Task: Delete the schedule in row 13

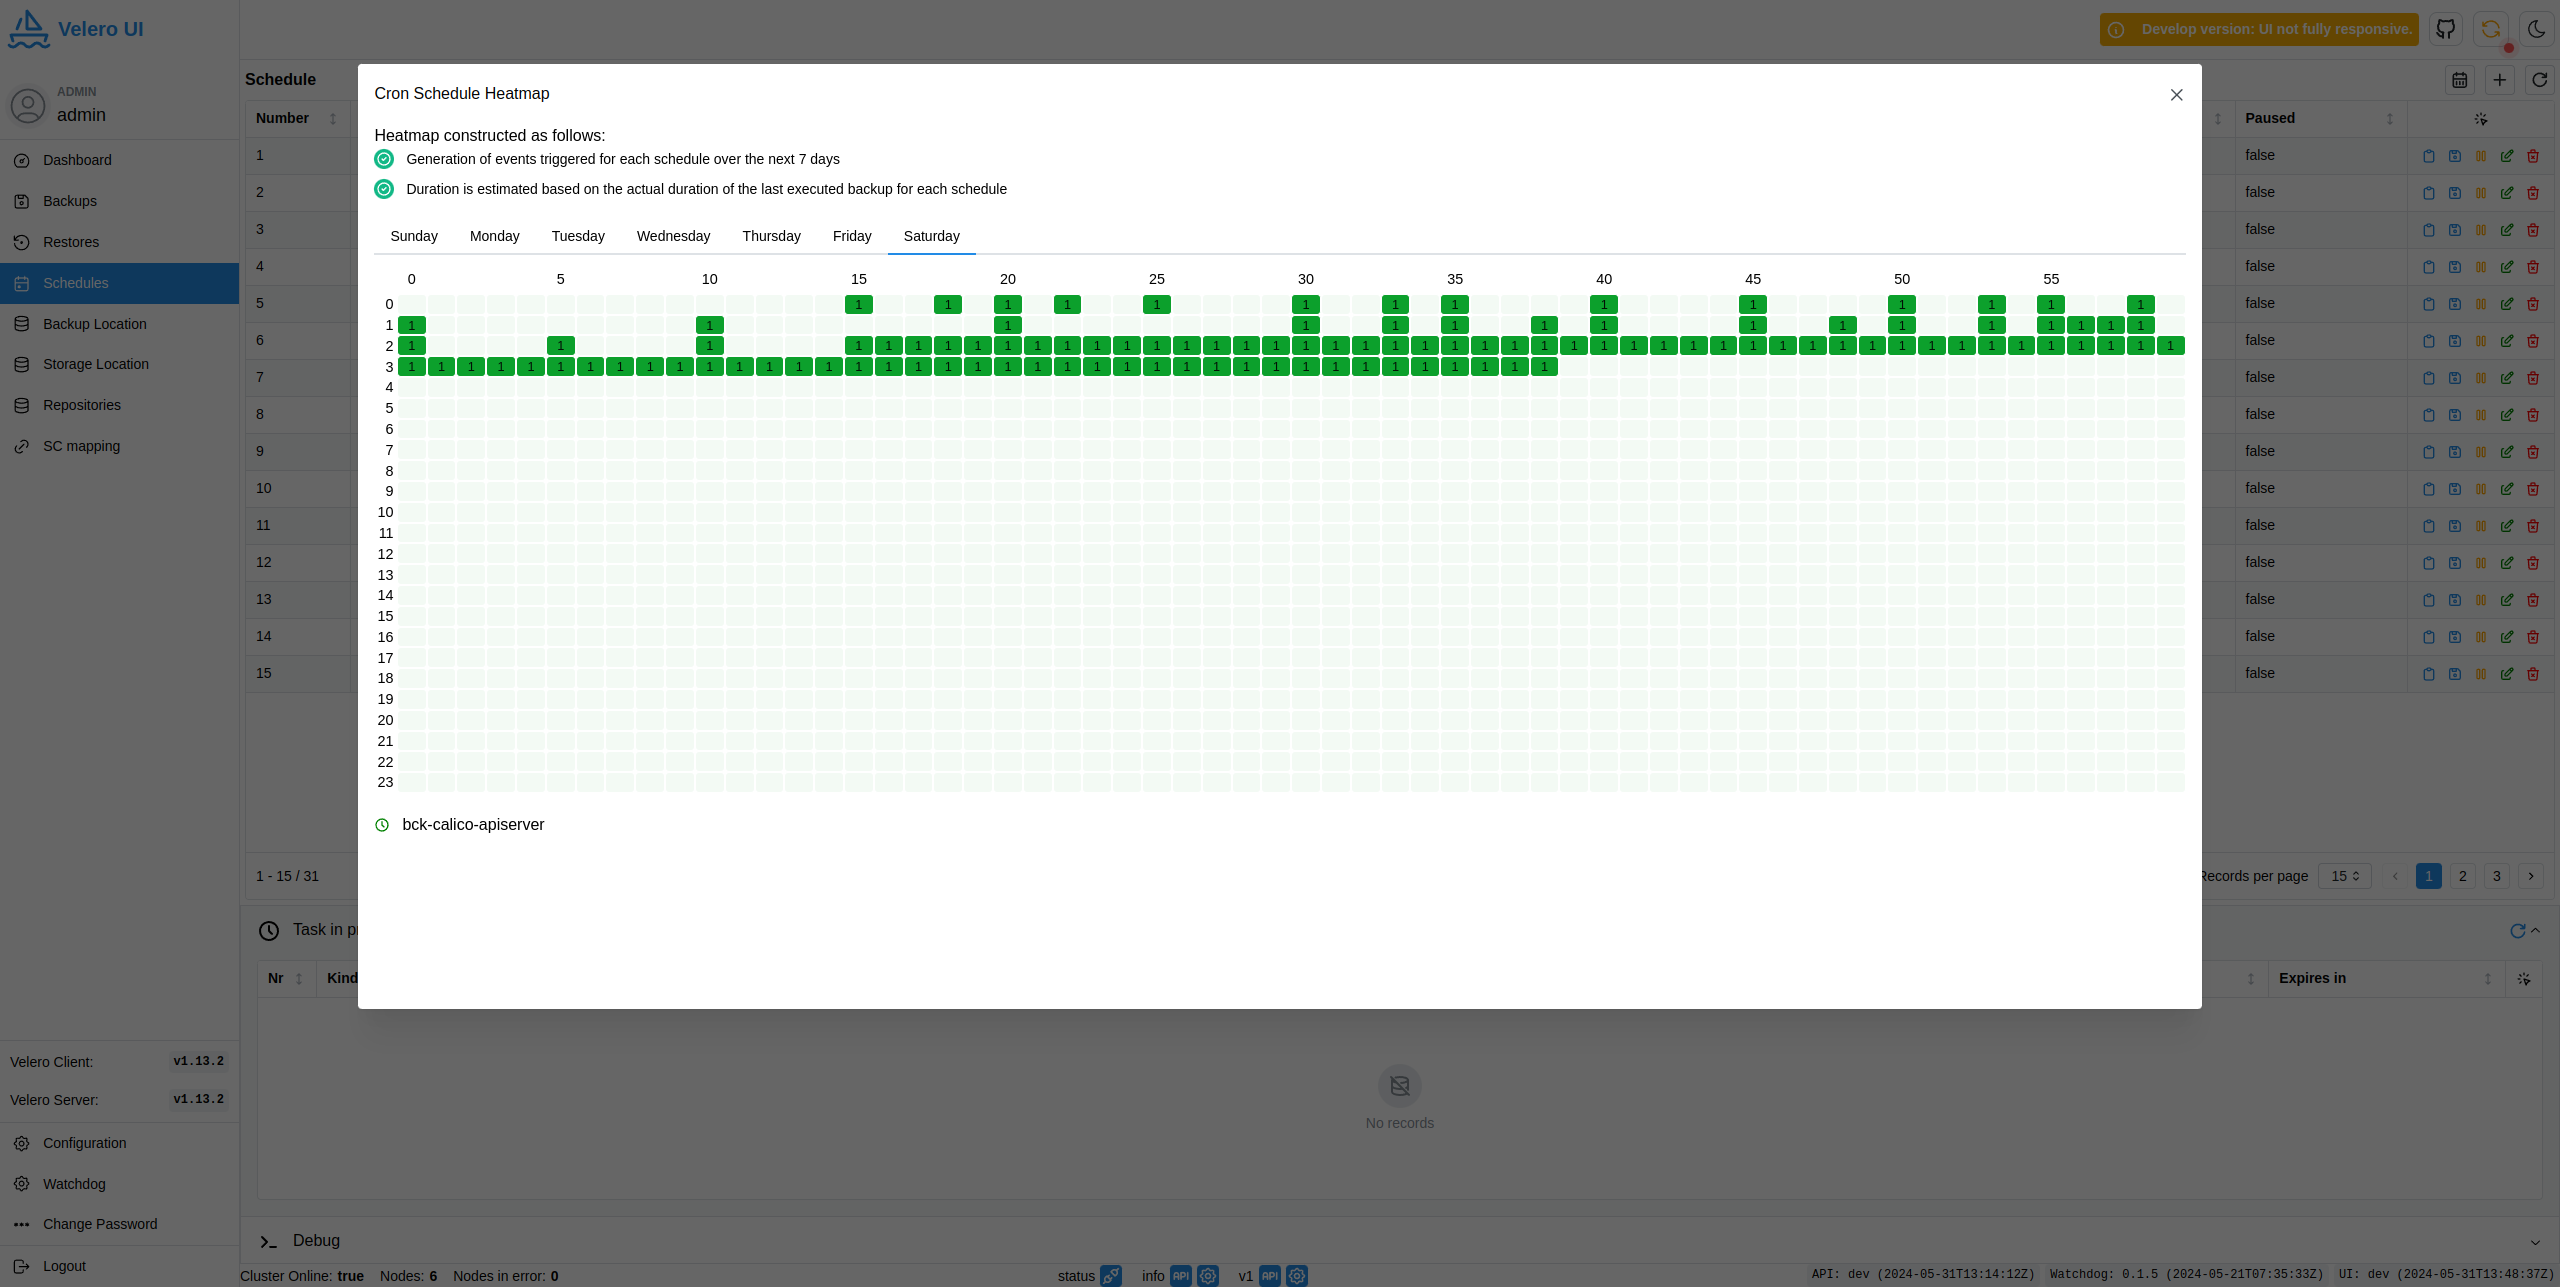Action: [x=2533, y=600]
